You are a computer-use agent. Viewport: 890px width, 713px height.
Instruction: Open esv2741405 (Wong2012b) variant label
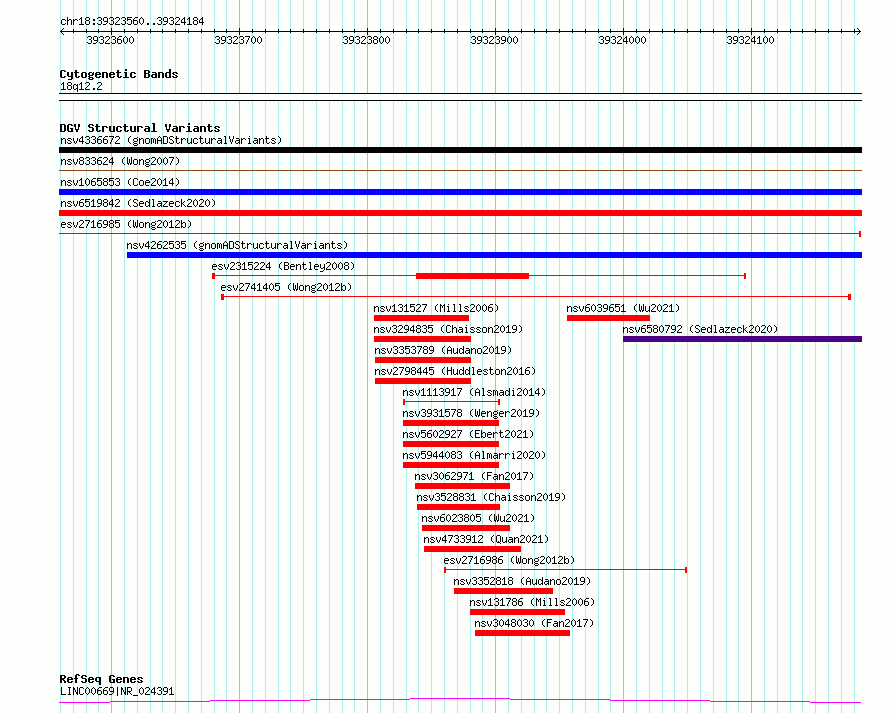coord(286,287)
